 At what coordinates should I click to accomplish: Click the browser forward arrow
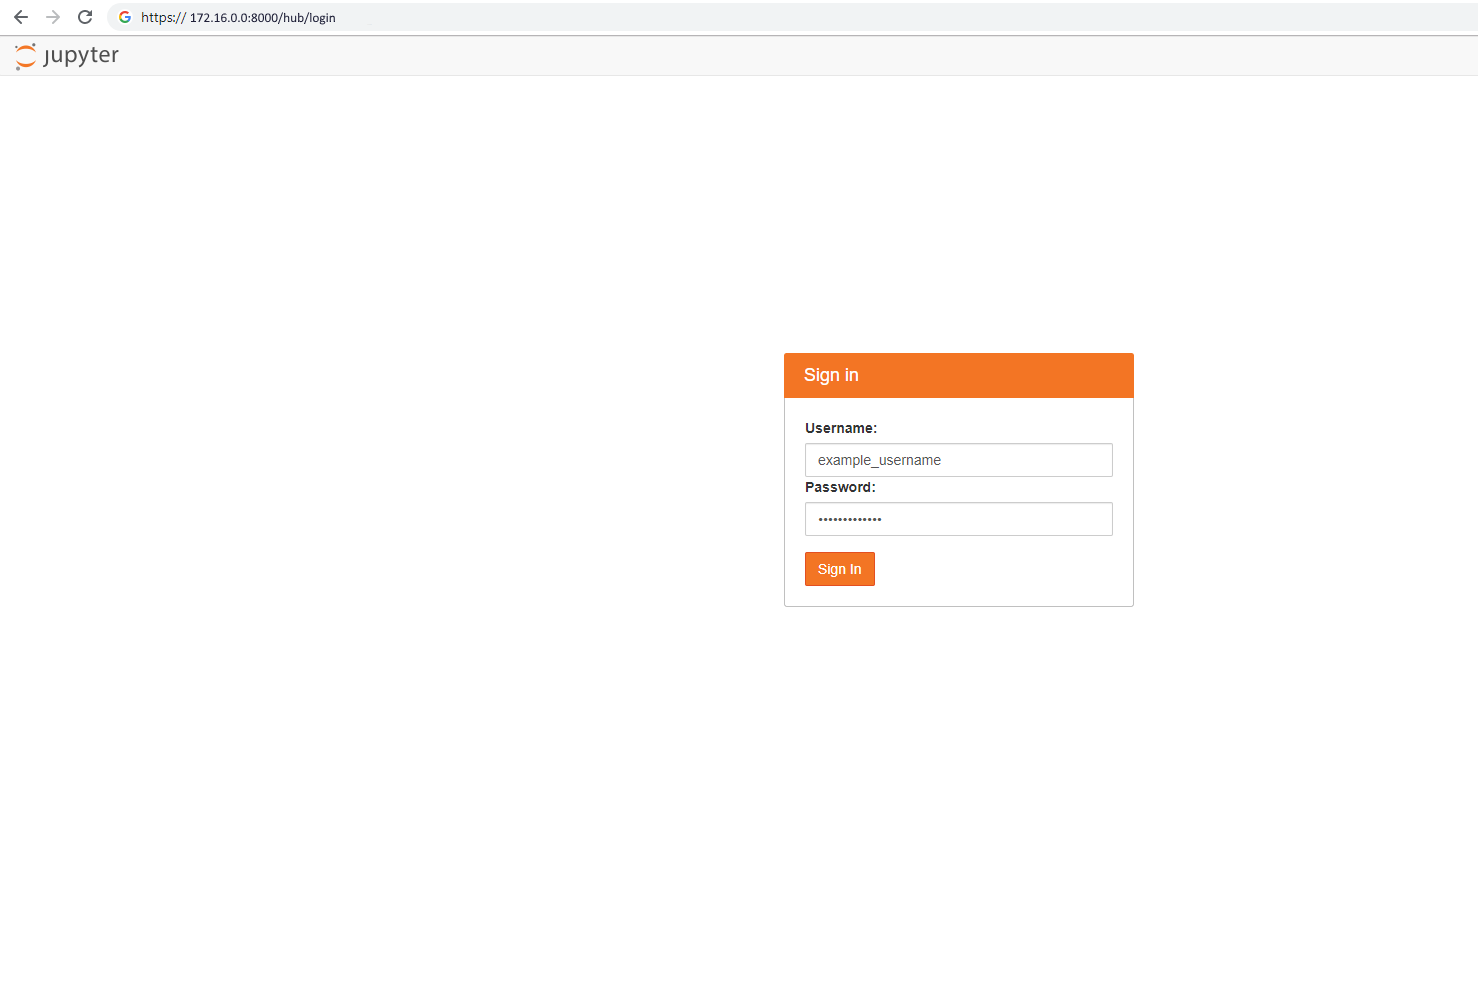tap(52, 17)
